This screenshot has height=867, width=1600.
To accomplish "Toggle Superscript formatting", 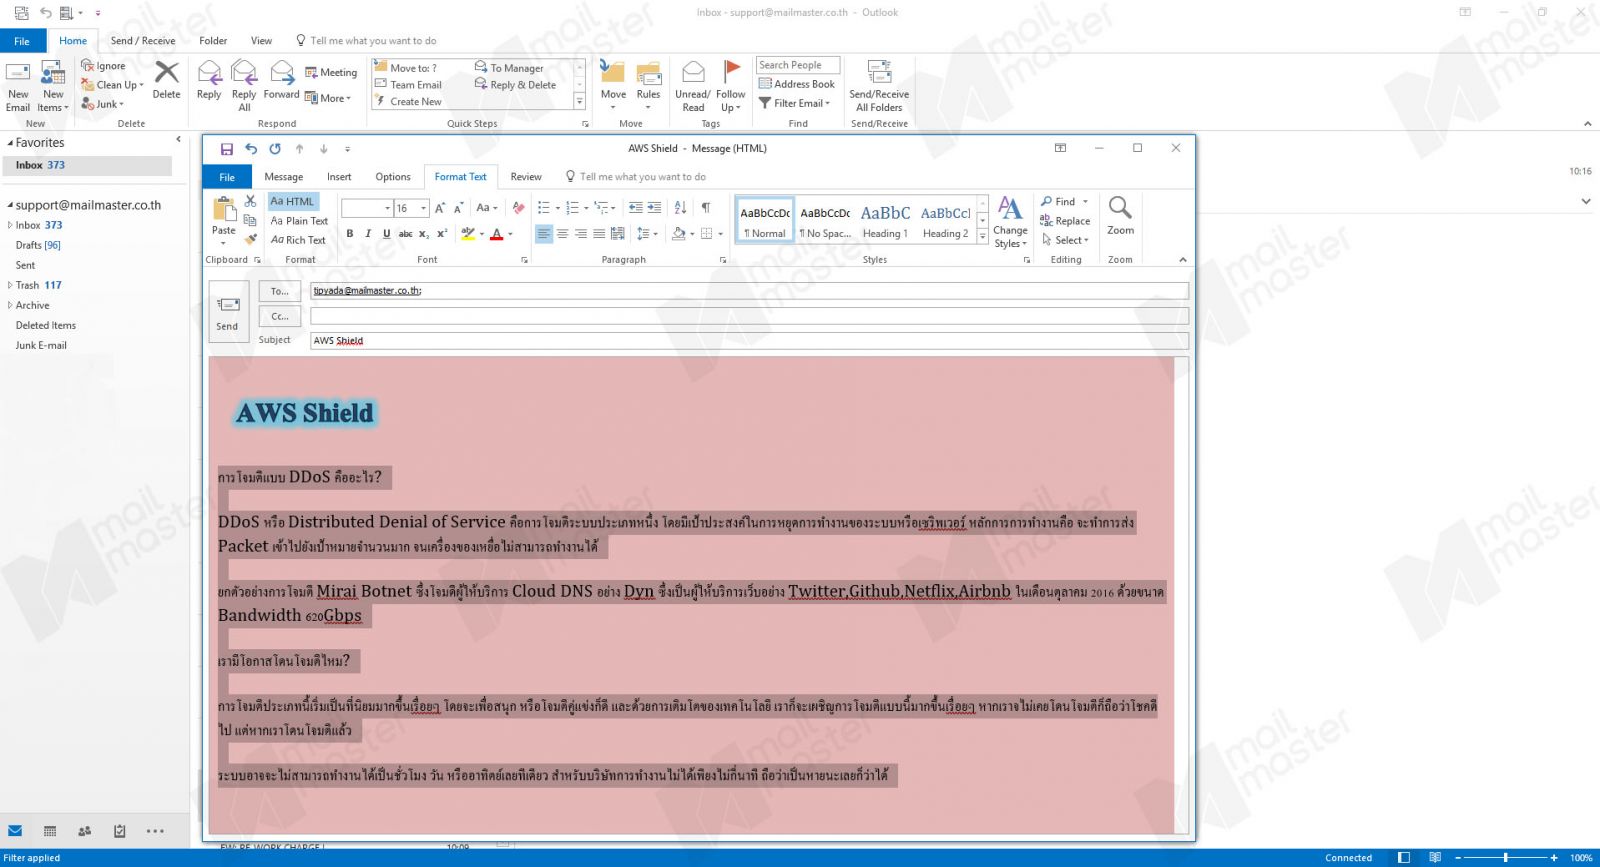I will [x=442, y=234].
